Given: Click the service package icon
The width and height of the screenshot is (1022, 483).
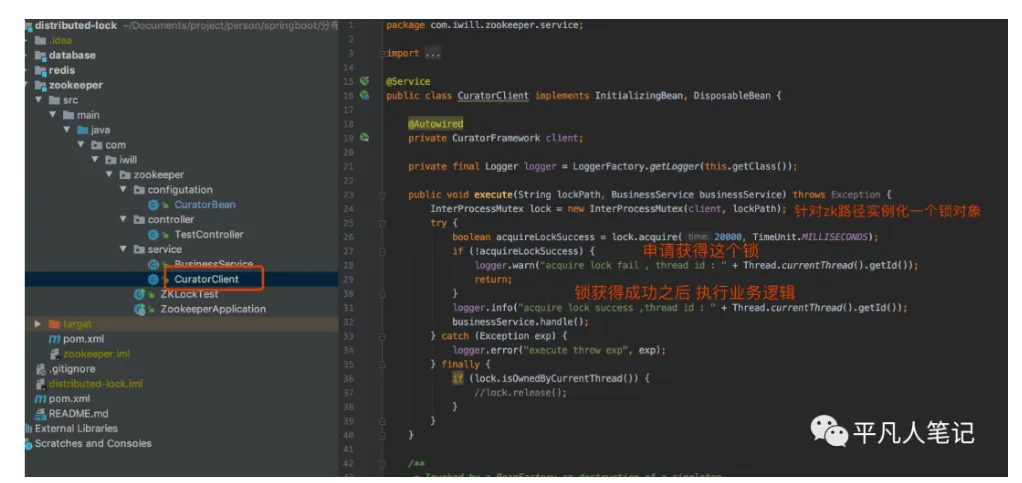Looking at the screenshot, I should click(139, 250).
